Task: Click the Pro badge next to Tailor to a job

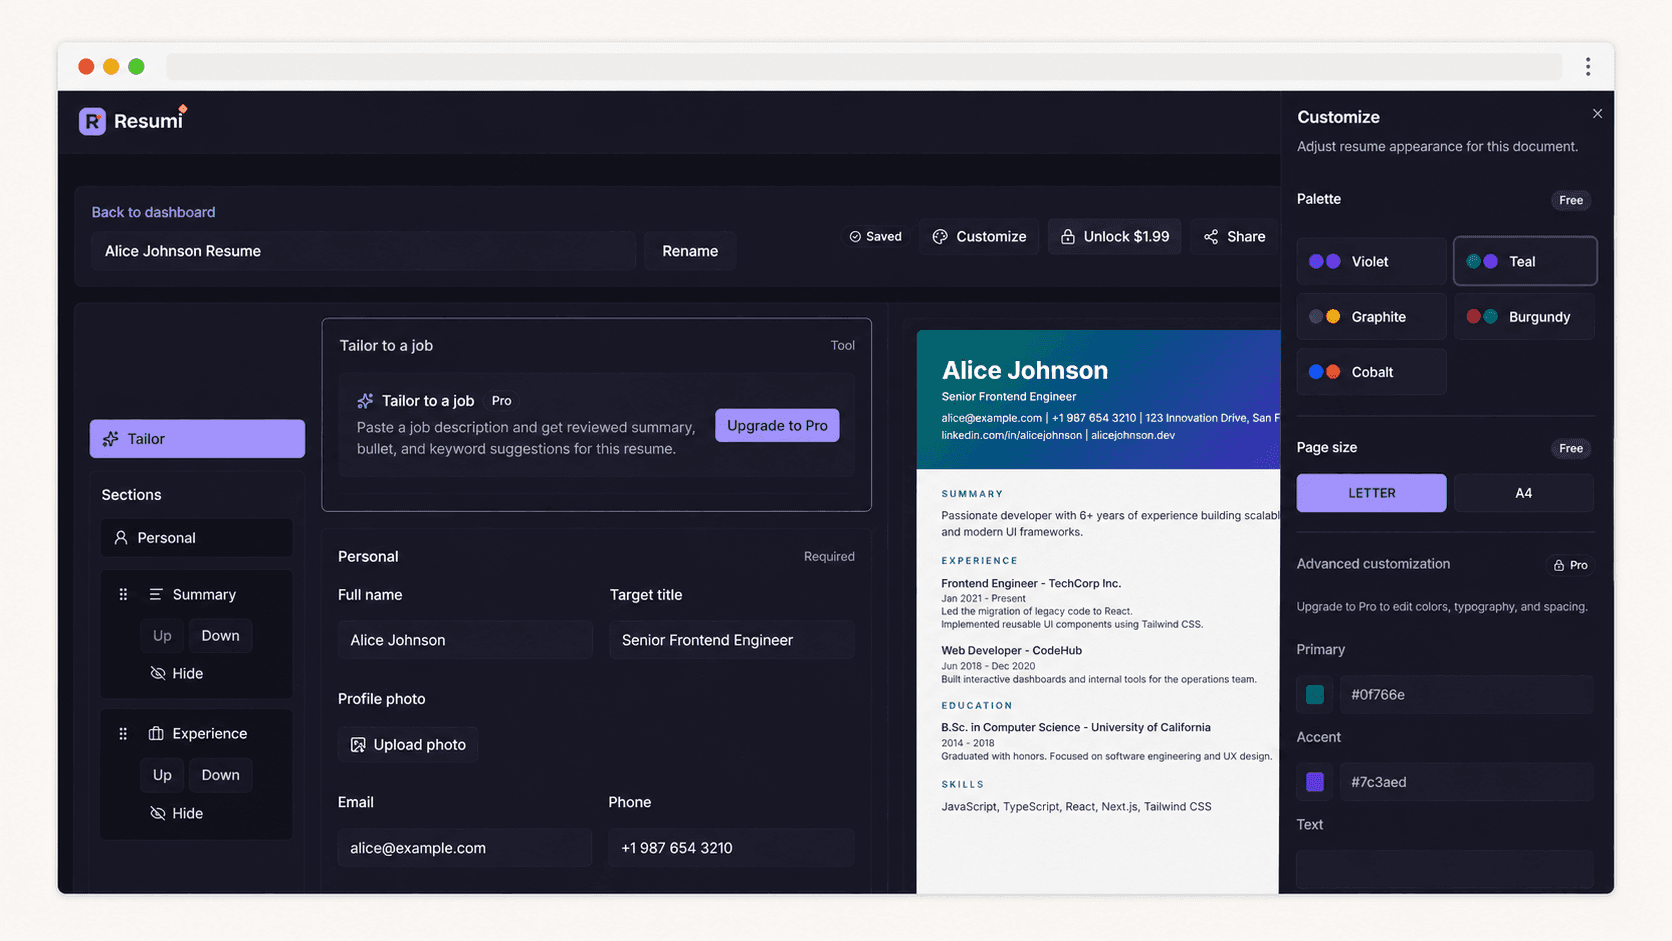Action: click(x=502, y=401)
